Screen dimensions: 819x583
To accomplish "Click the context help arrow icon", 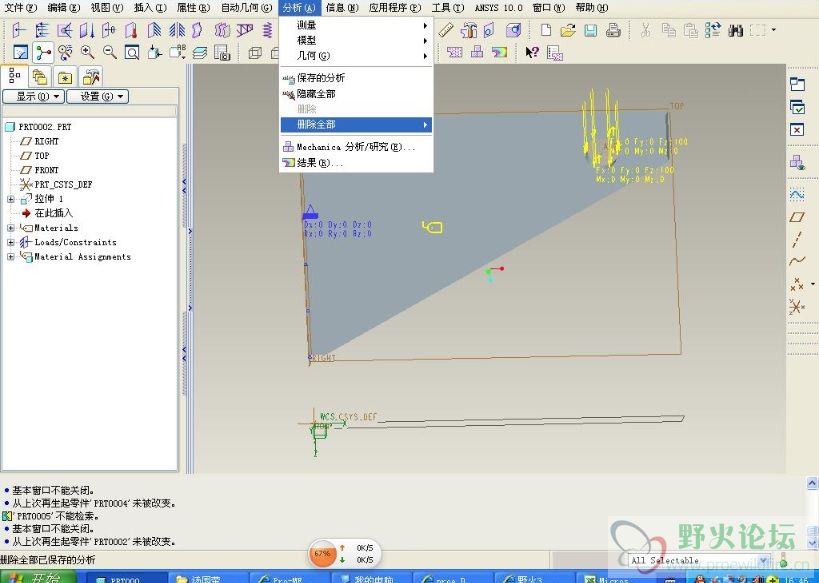I will (x=532, y=52).
